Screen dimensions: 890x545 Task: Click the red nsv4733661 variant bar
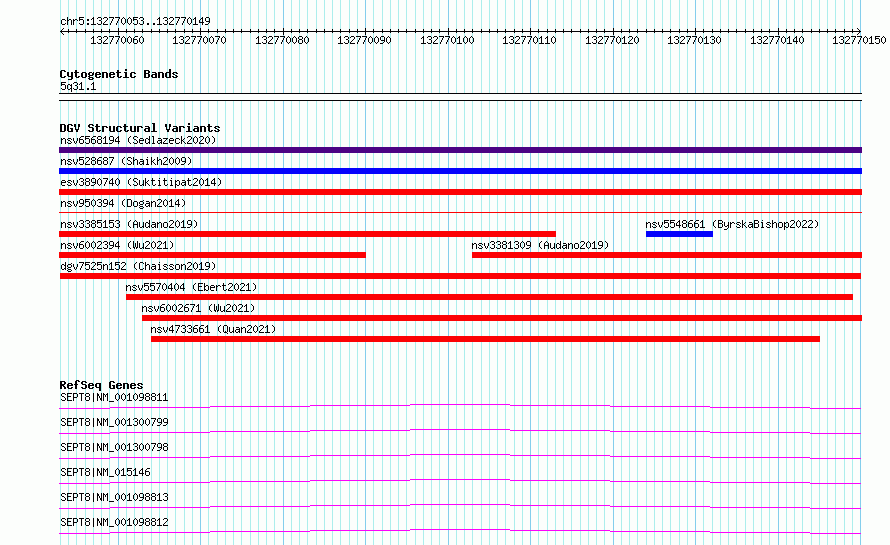coord(485,339)
